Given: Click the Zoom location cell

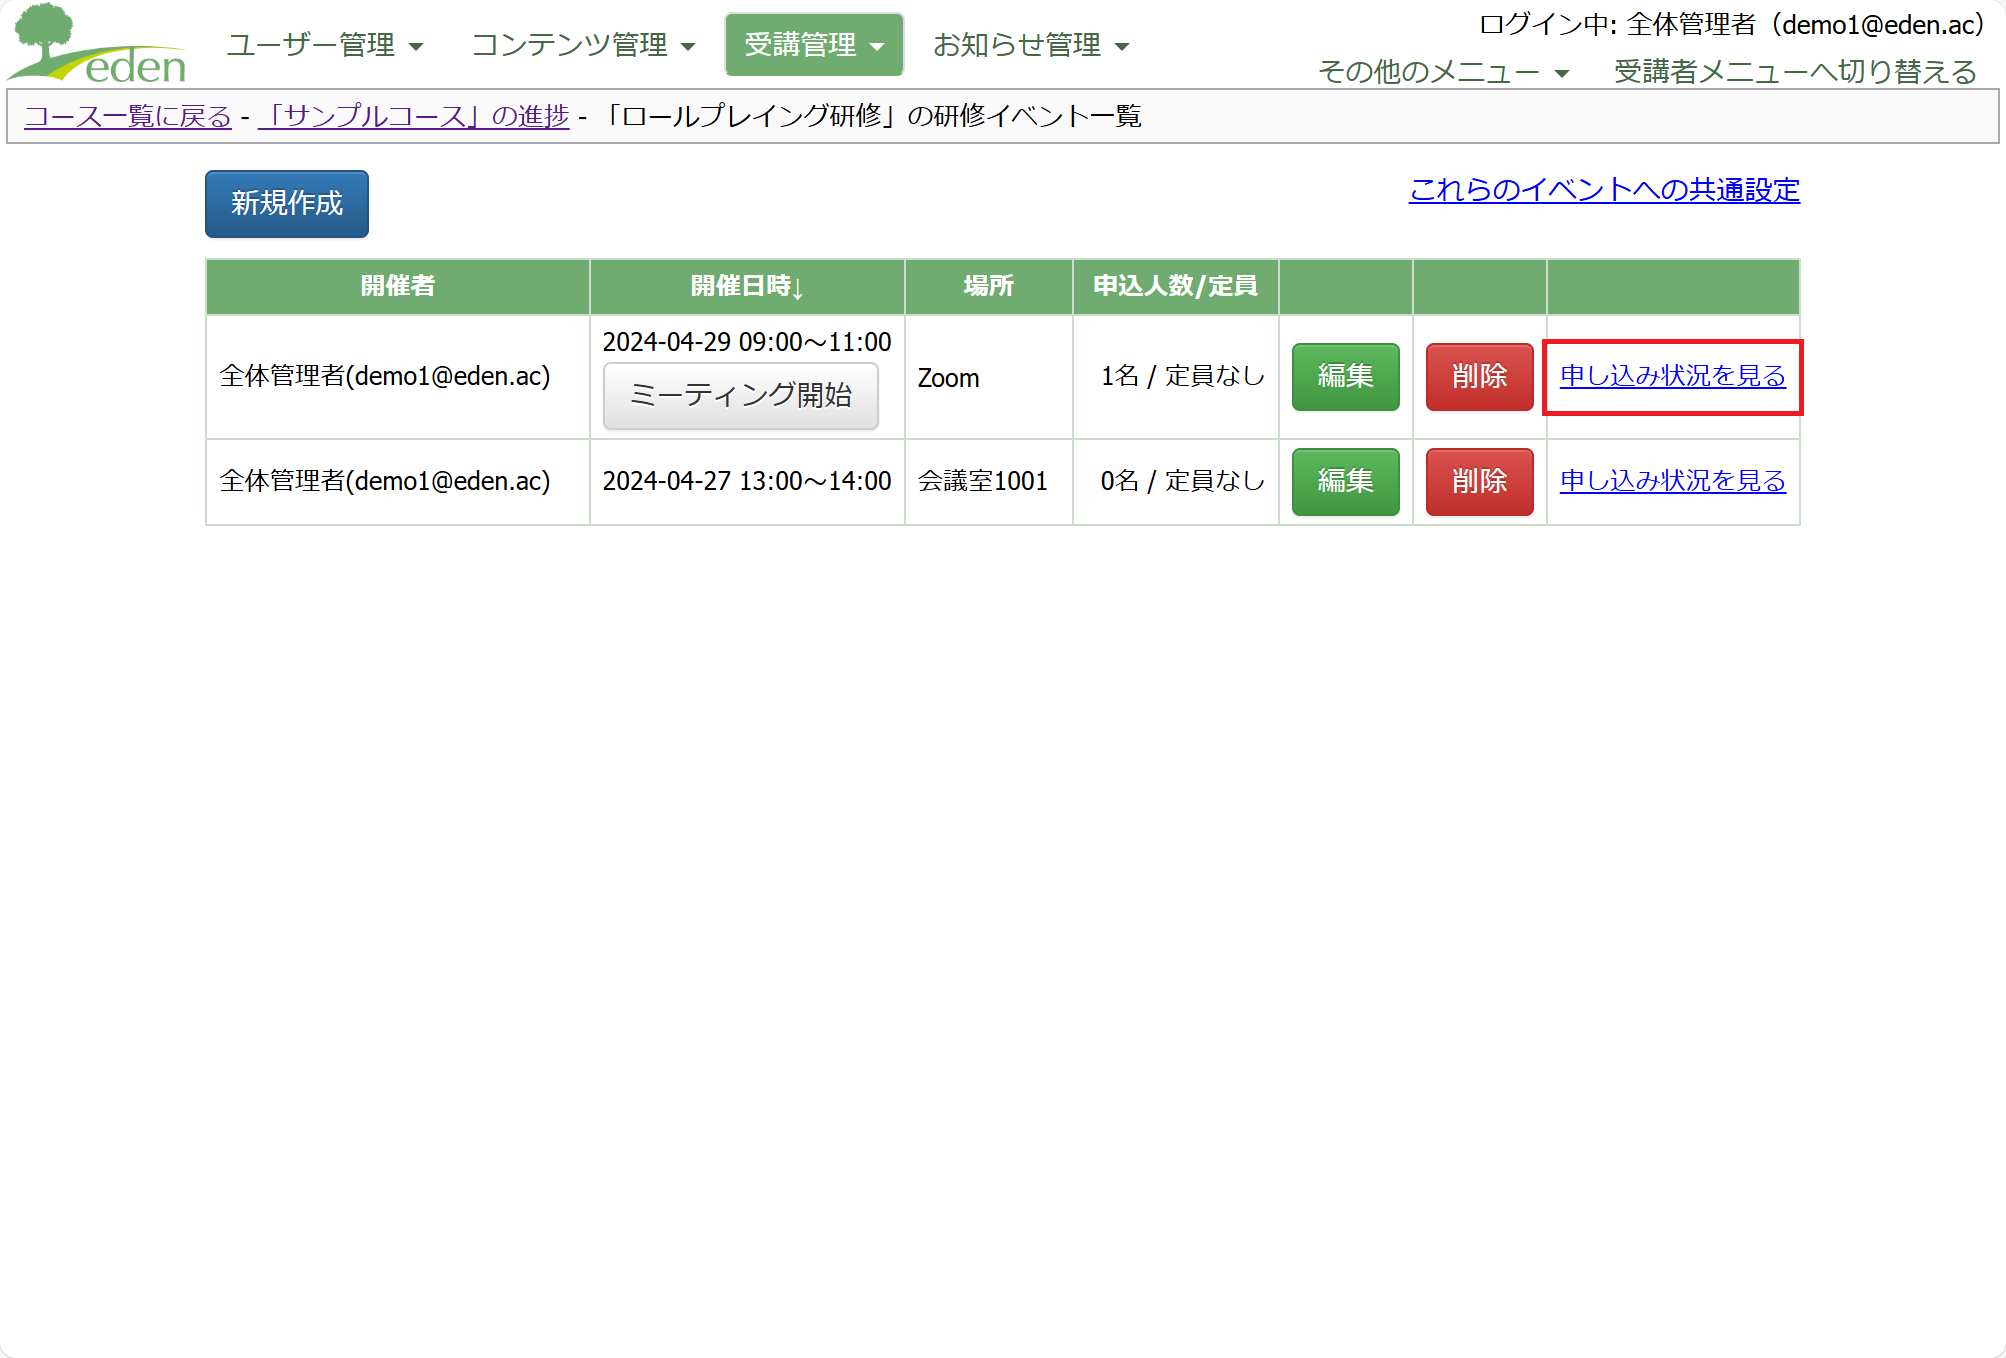Looking at the screenshot, I should 989,378.
